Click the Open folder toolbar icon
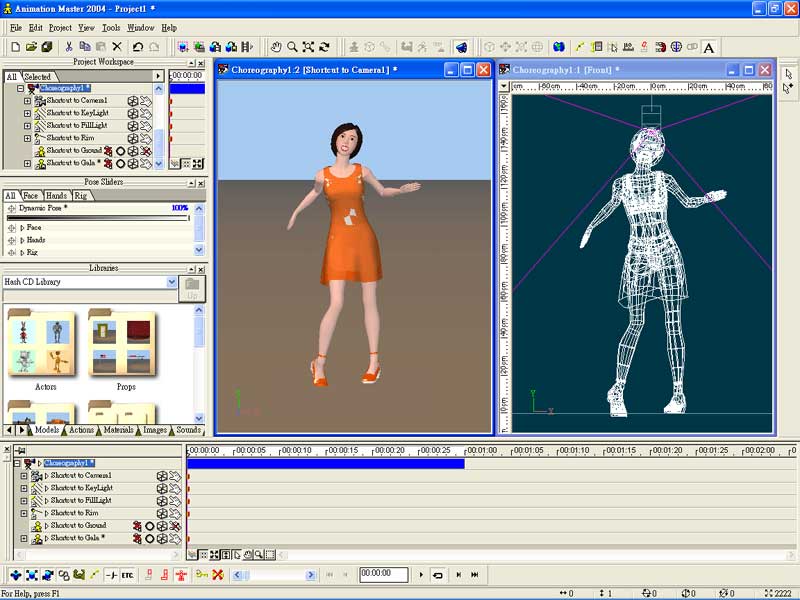The width and height of the screenshot is (800, 600). 31,47
